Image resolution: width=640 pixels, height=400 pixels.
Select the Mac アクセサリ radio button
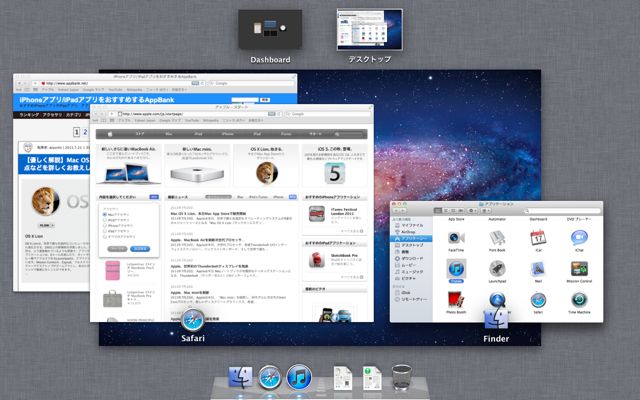tap(105, 214)
